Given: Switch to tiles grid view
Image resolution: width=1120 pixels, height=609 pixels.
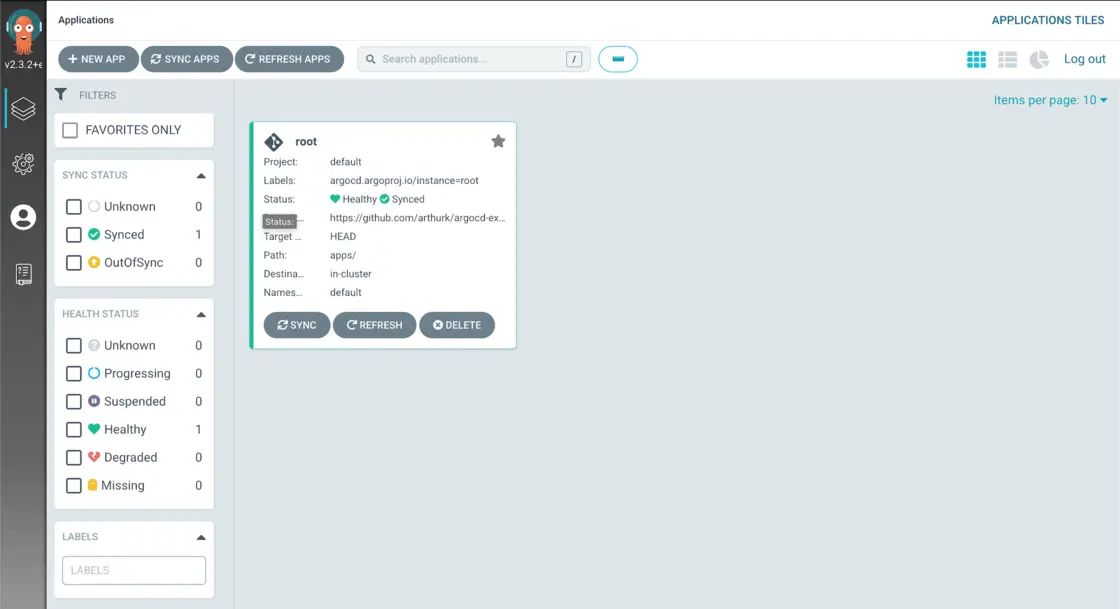Looking at the screenshot, I should [976, 60].
